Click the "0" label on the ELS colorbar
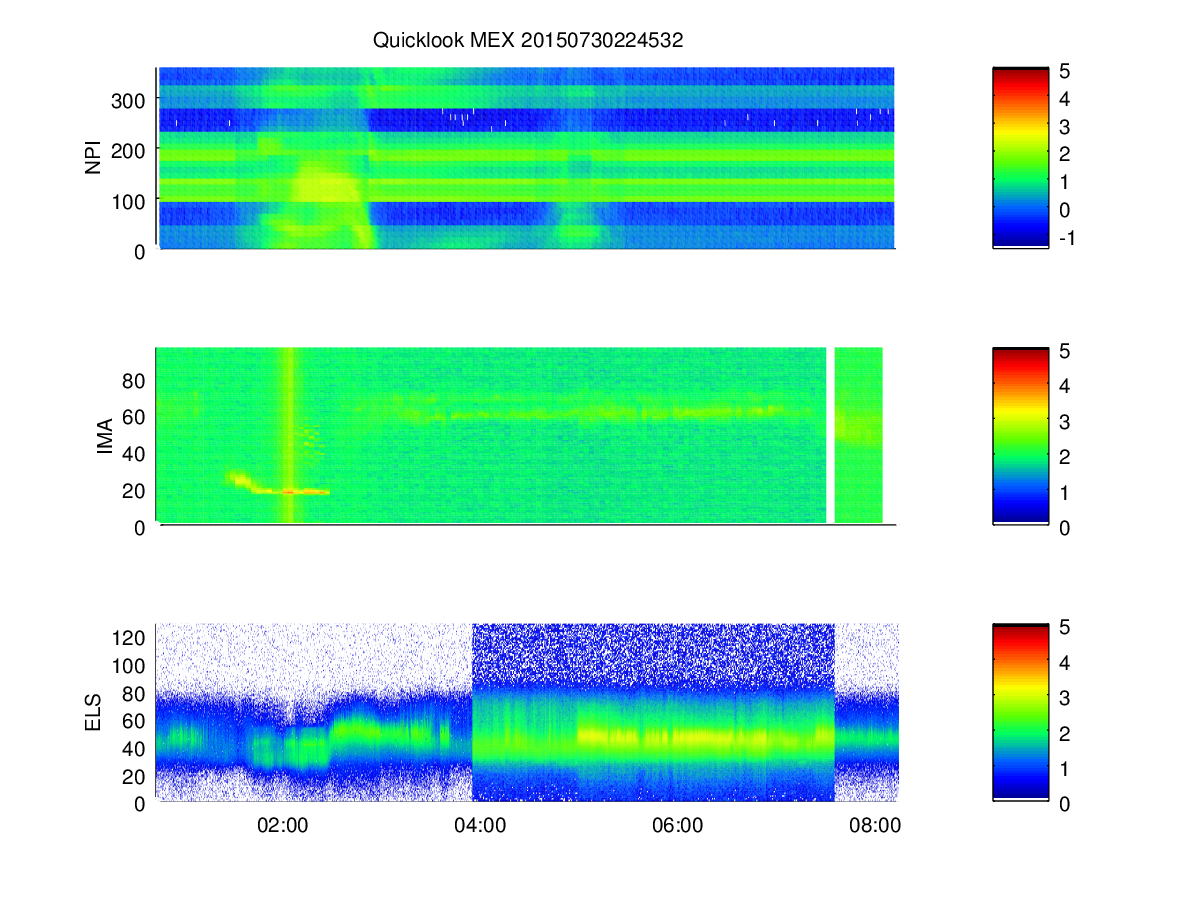This screenshot has width=1200, height=900. [x=1065, y=803]
